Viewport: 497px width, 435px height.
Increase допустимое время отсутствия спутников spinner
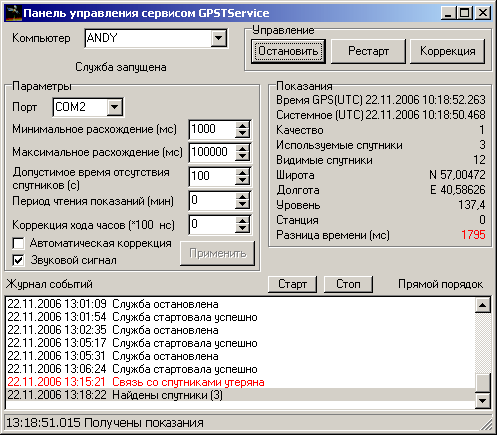coord(242,173)
